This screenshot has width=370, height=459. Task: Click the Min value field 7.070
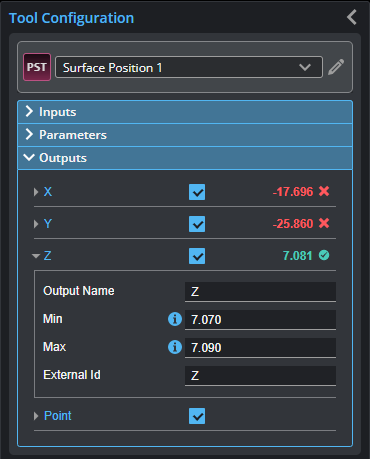click(x=260, y=320)
